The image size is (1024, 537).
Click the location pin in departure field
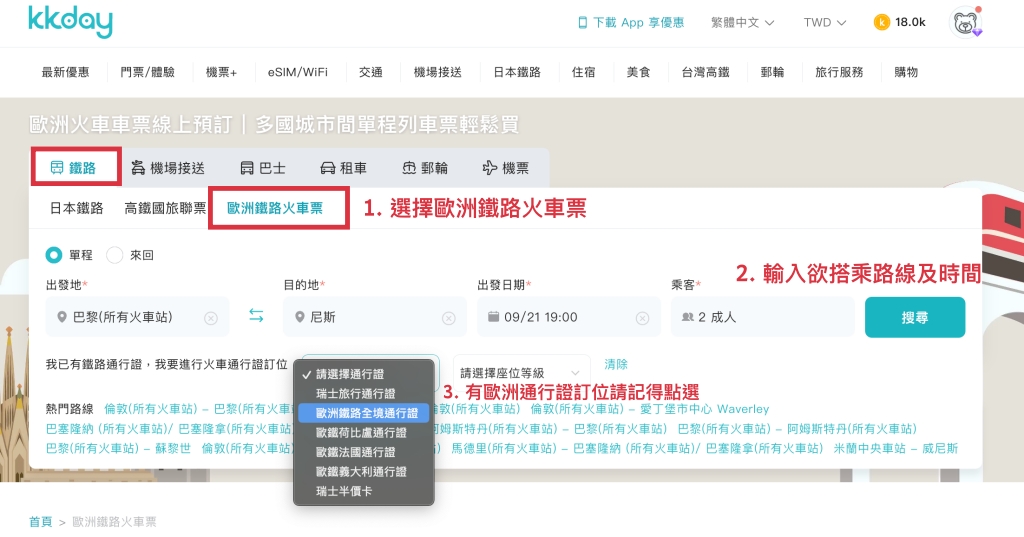click(x=62, y=317)
